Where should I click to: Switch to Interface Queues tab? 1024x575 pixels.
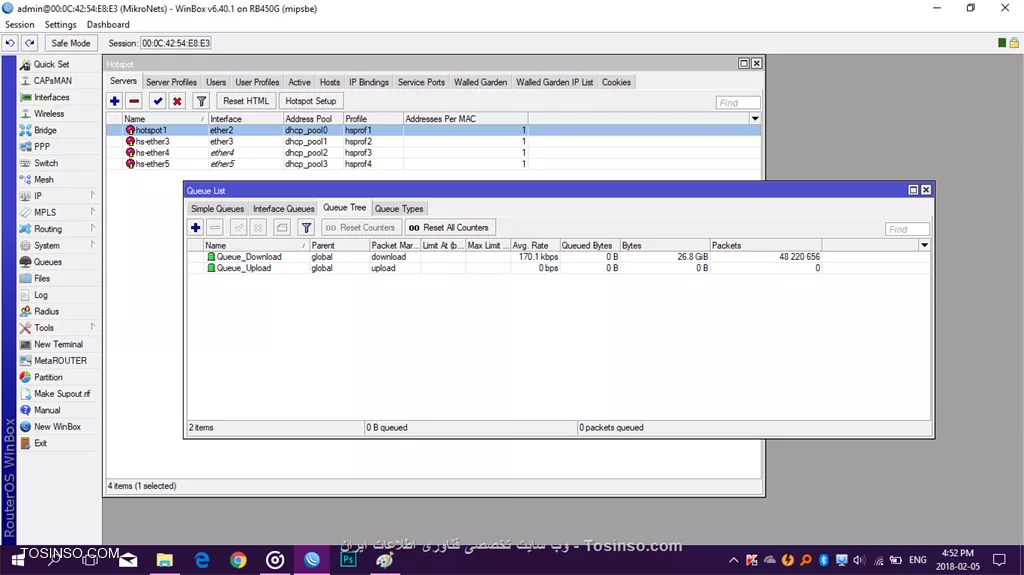(x=283, y=208)
